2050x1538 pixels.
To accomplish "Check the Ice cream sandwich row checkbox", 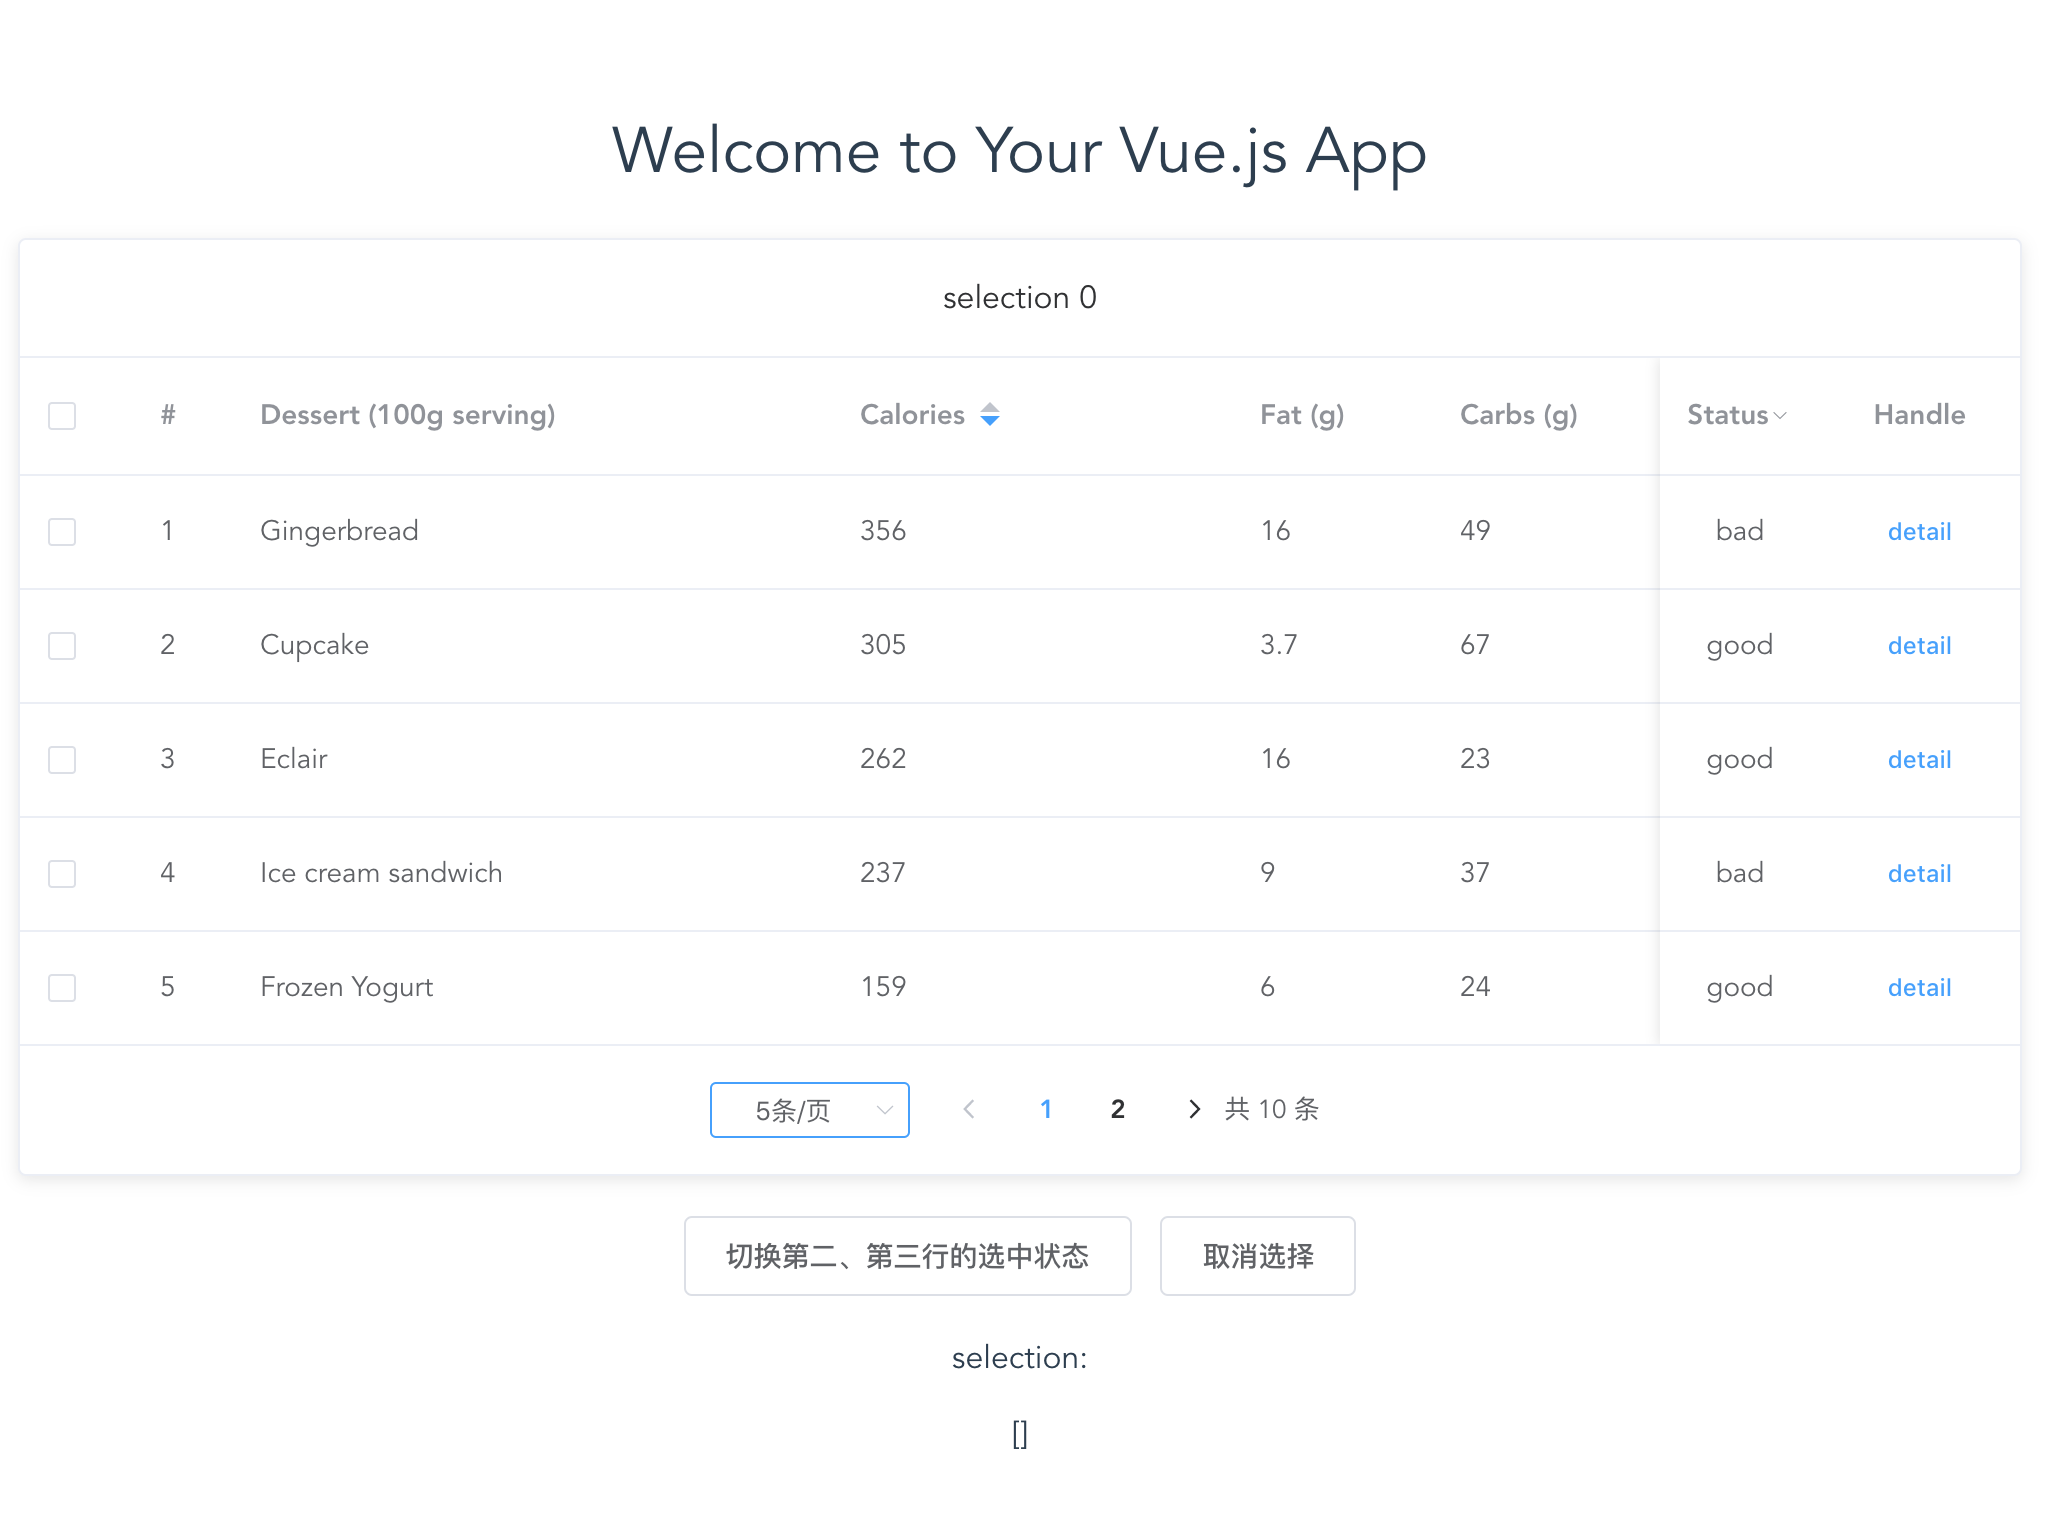I will tap(62, 874).
